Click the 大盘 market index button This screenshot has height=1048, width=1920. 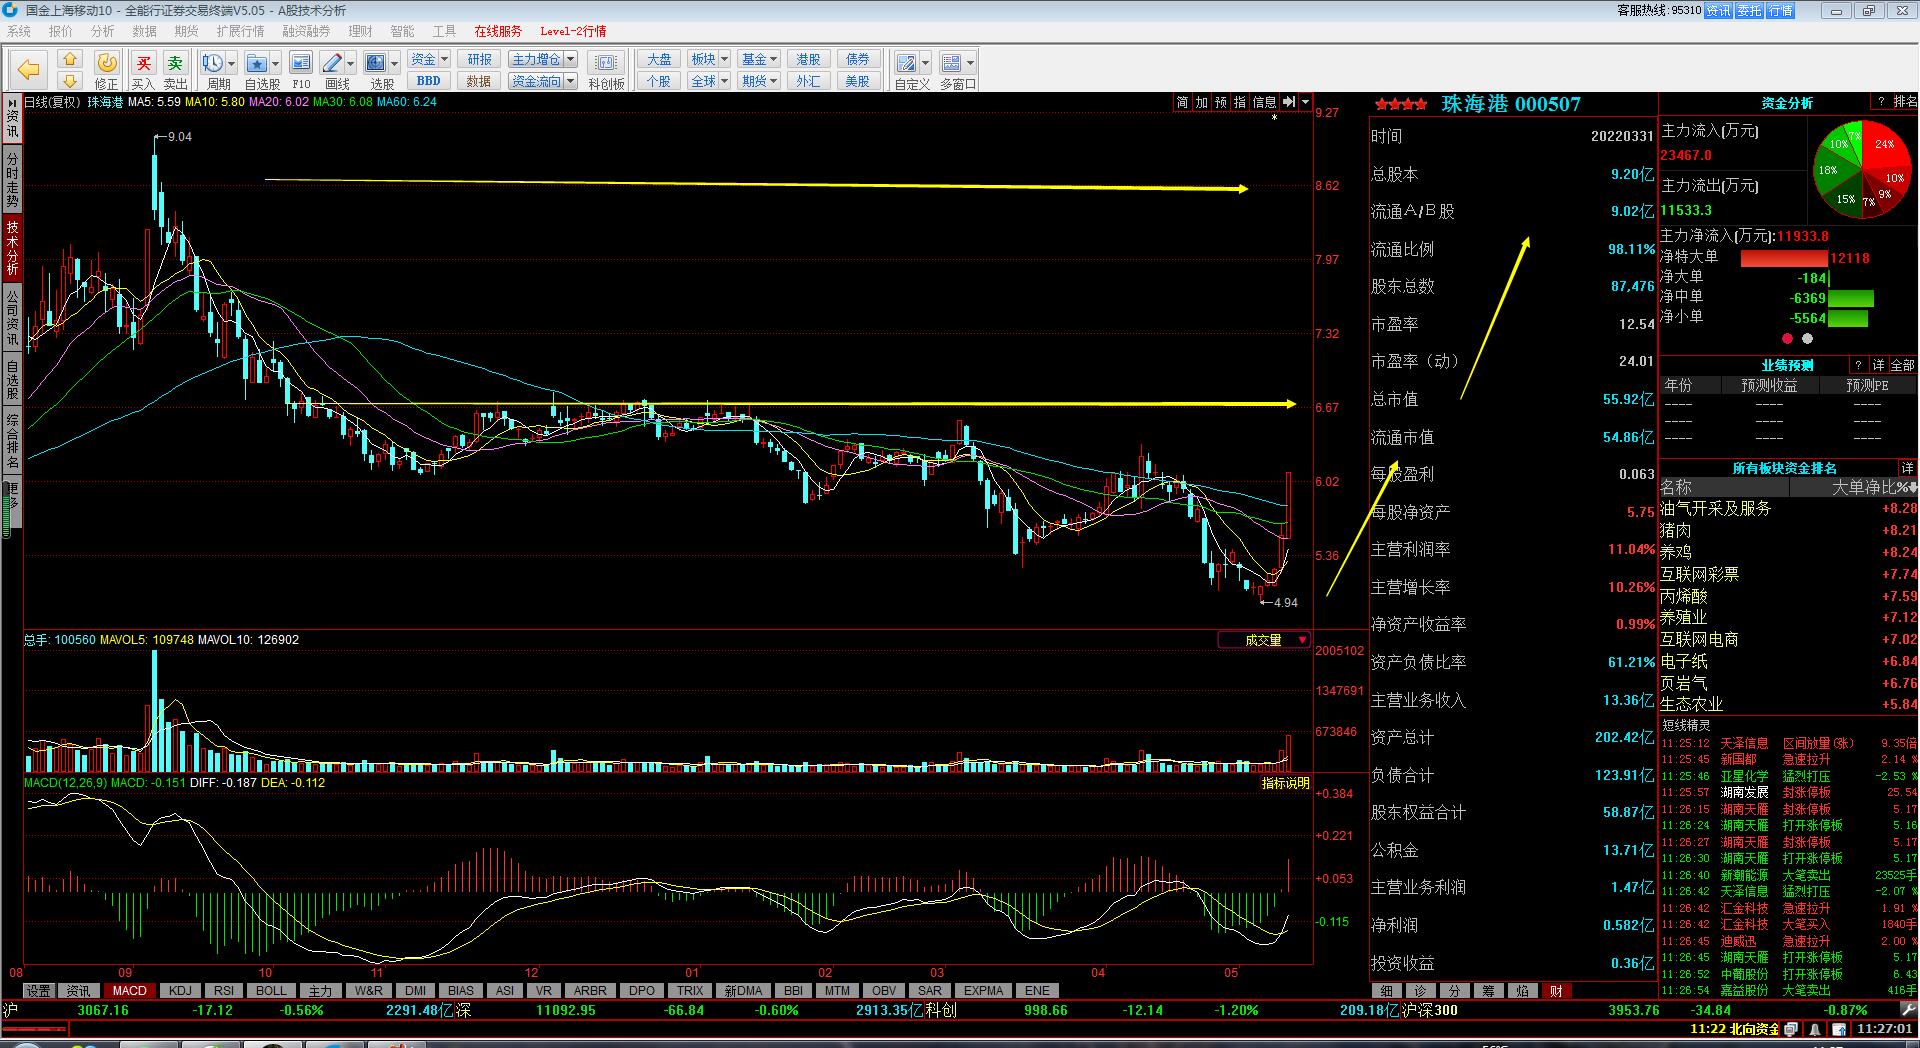(659, 59)
